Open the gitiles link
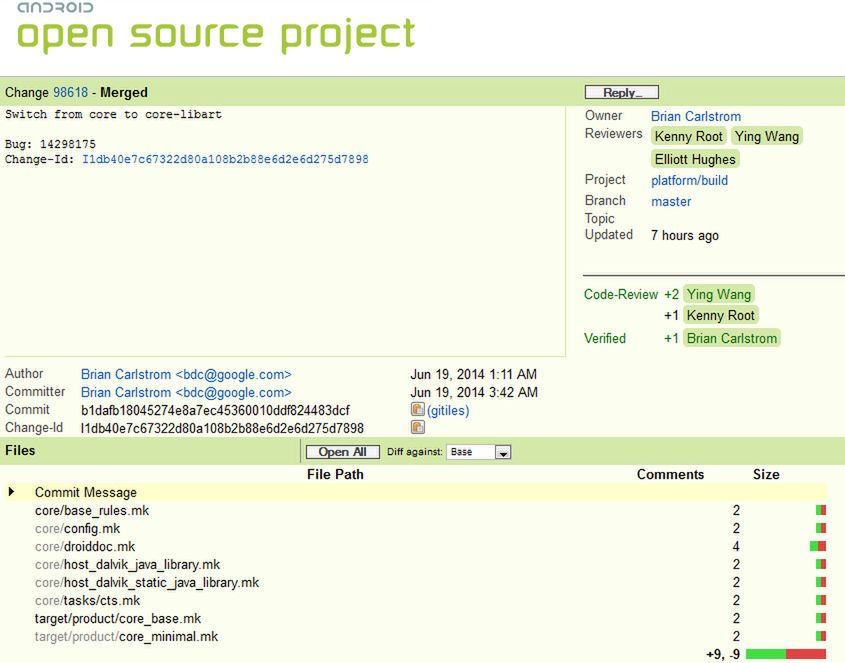The width and height of the screenshot is (845, 663). tap(448, 410)
